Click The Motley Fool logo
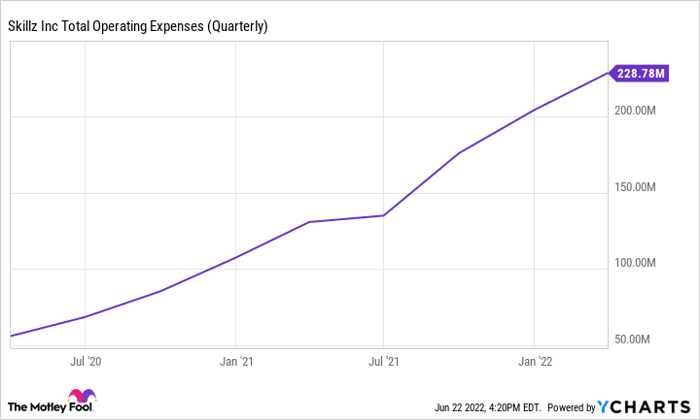The width and height of the screenshot is (700, 420). click(x=51, y=401)
